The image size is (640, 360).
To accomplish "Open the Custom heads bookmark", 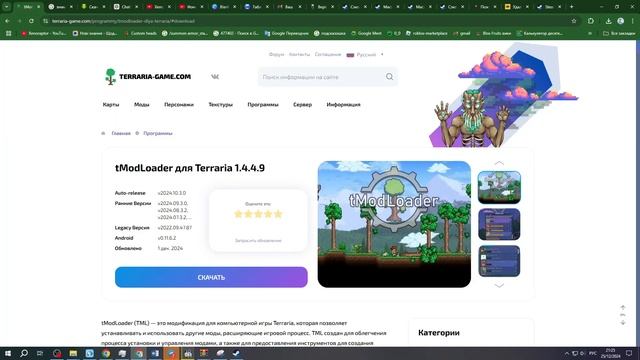I will tap(140, 33).
